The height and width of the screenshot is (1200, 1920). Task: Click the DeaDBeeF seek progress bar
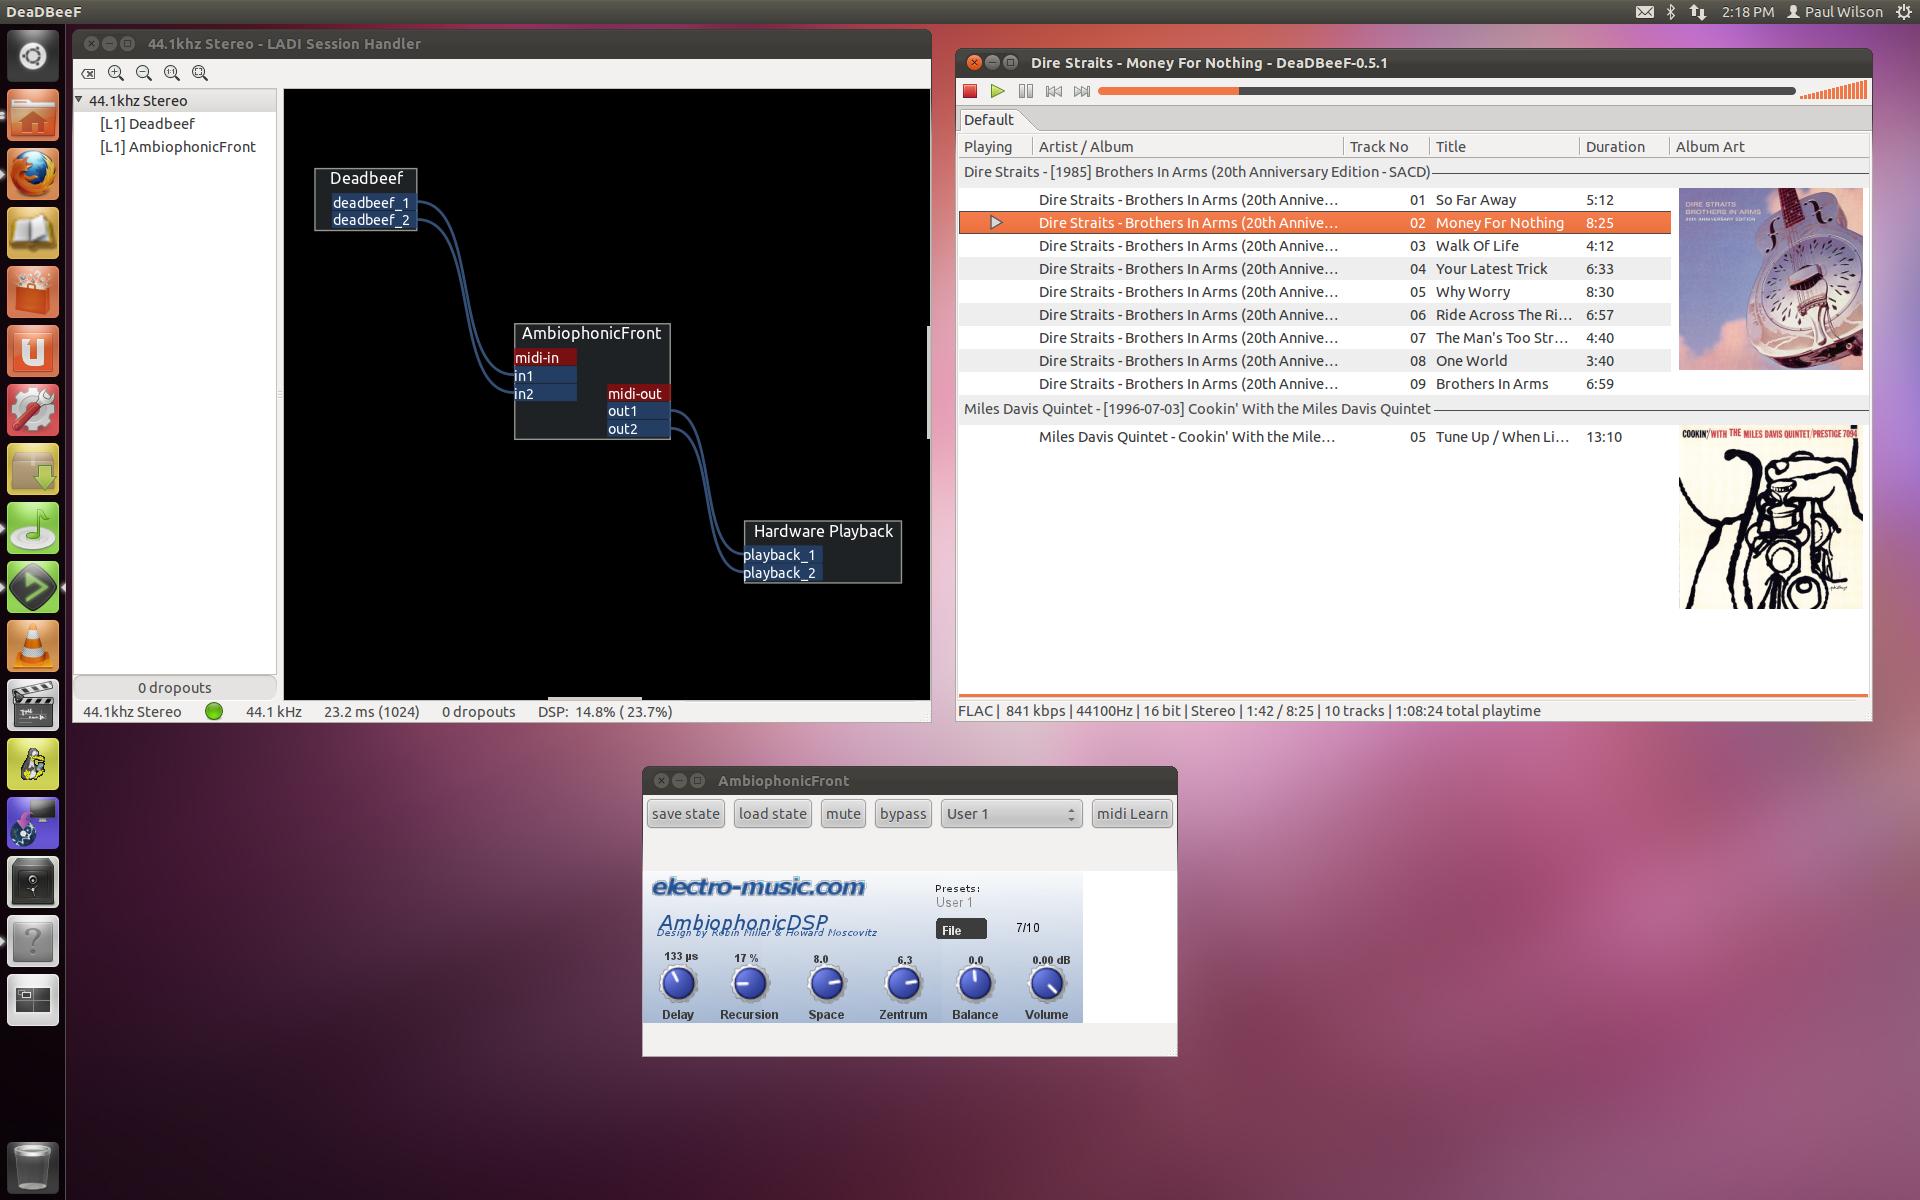[1445, 91]
